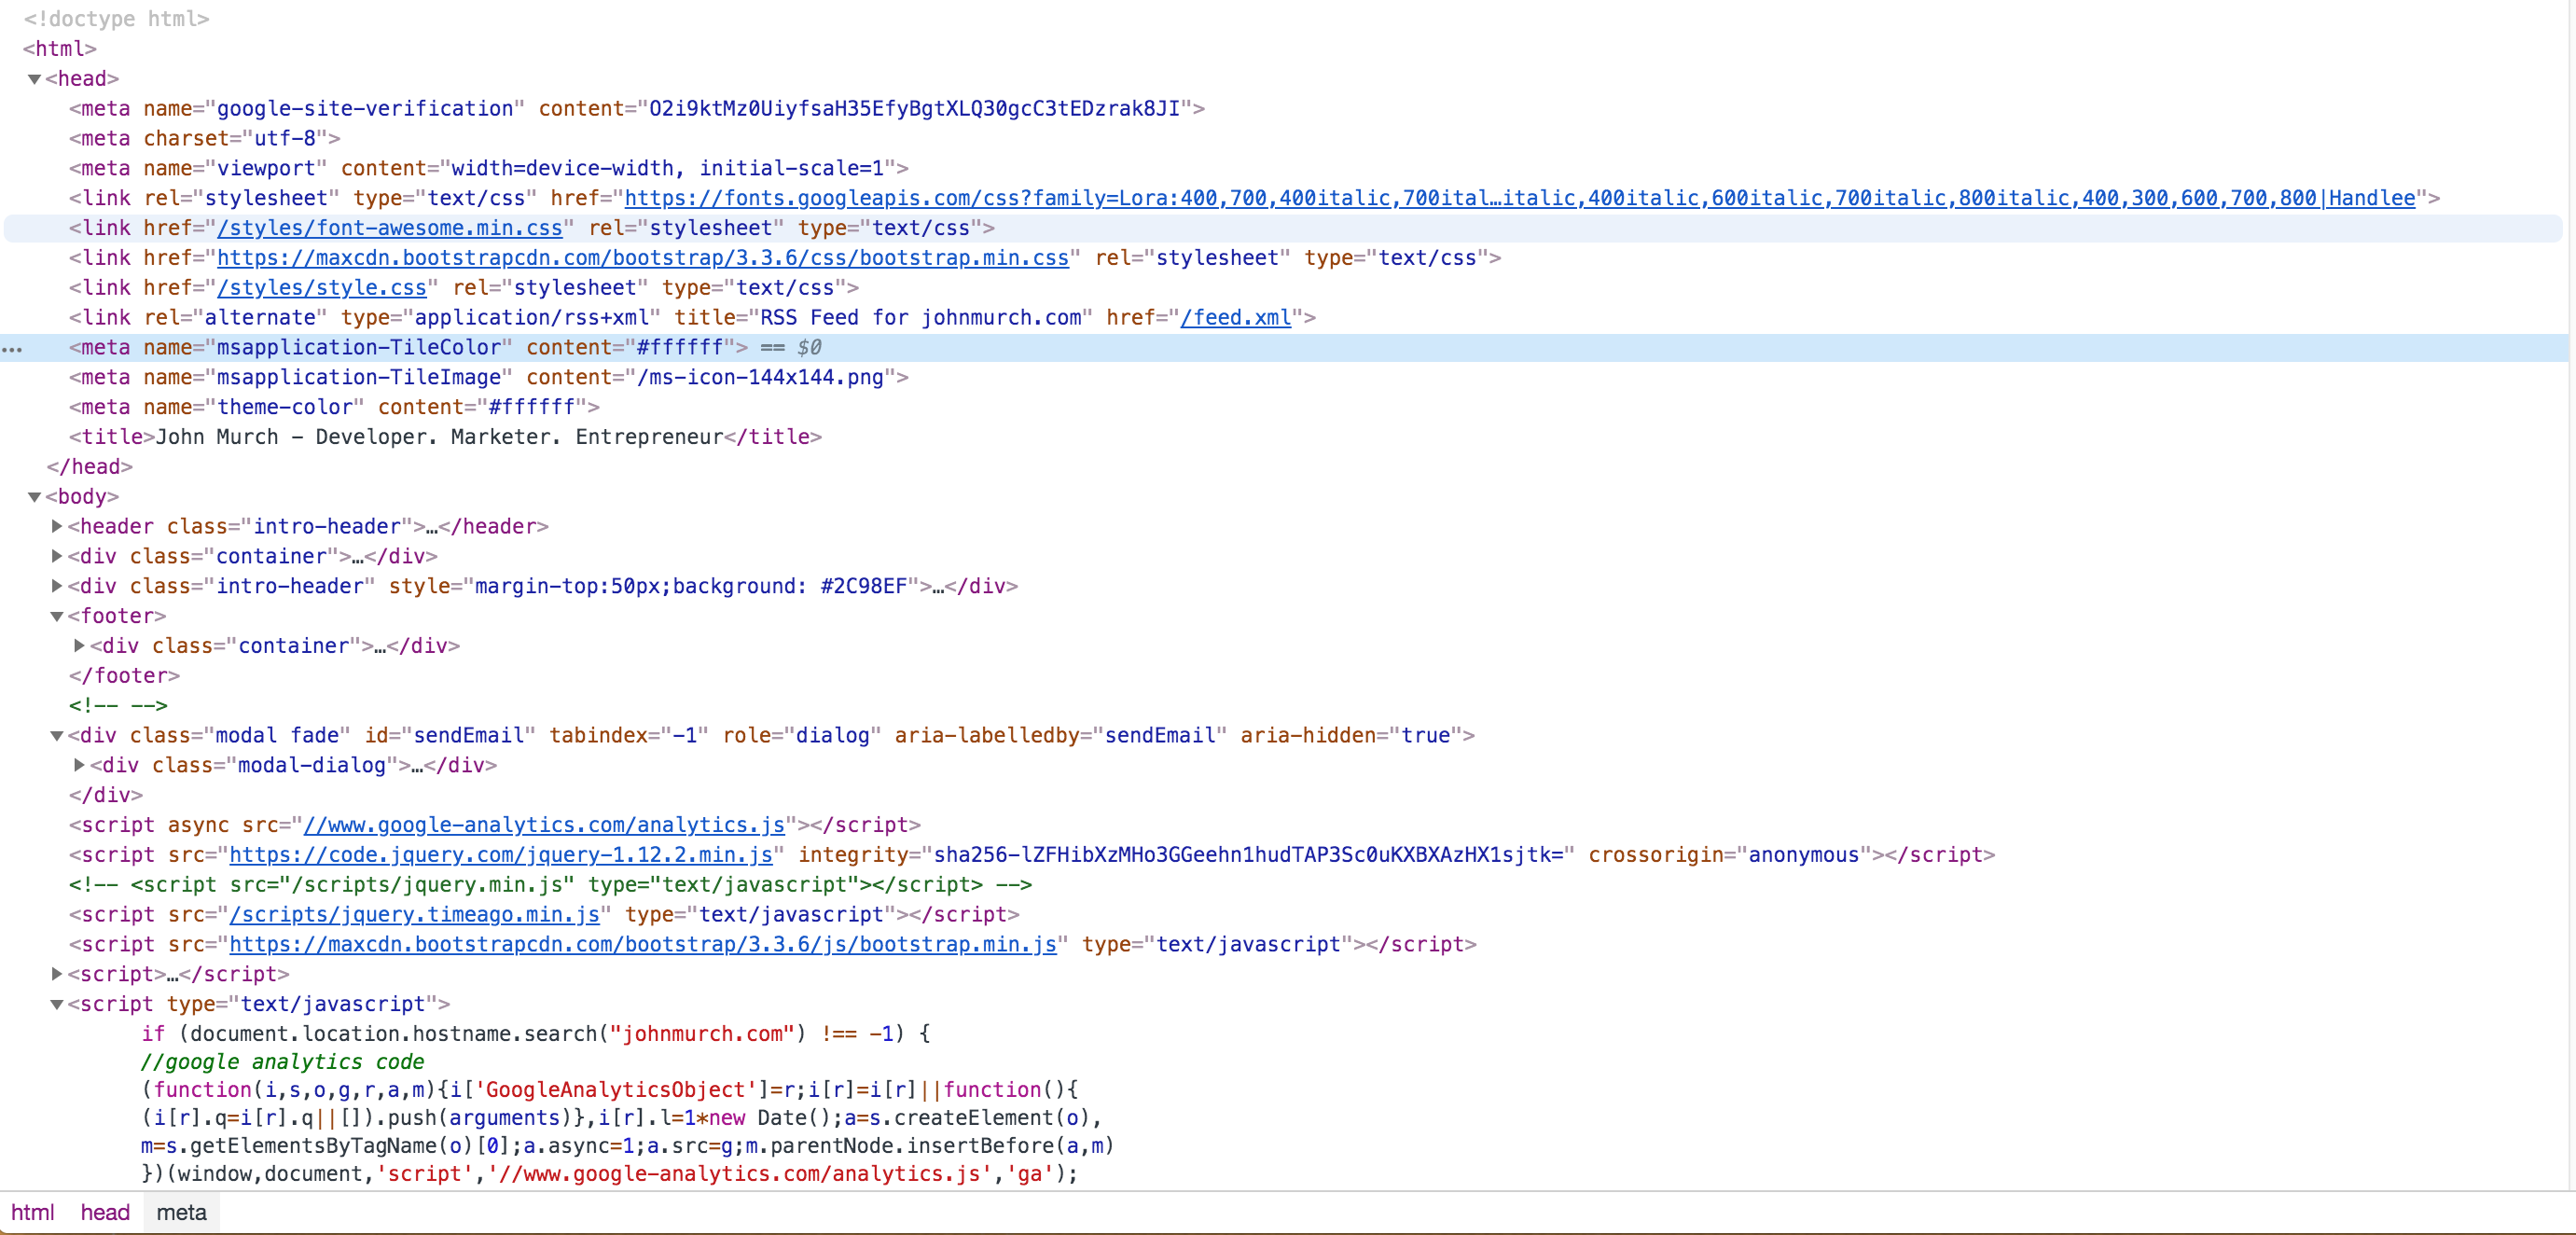Expand the intro-header div with margin-top style
Viewport: 2576px width, 1235px height.
pos(57,586)
